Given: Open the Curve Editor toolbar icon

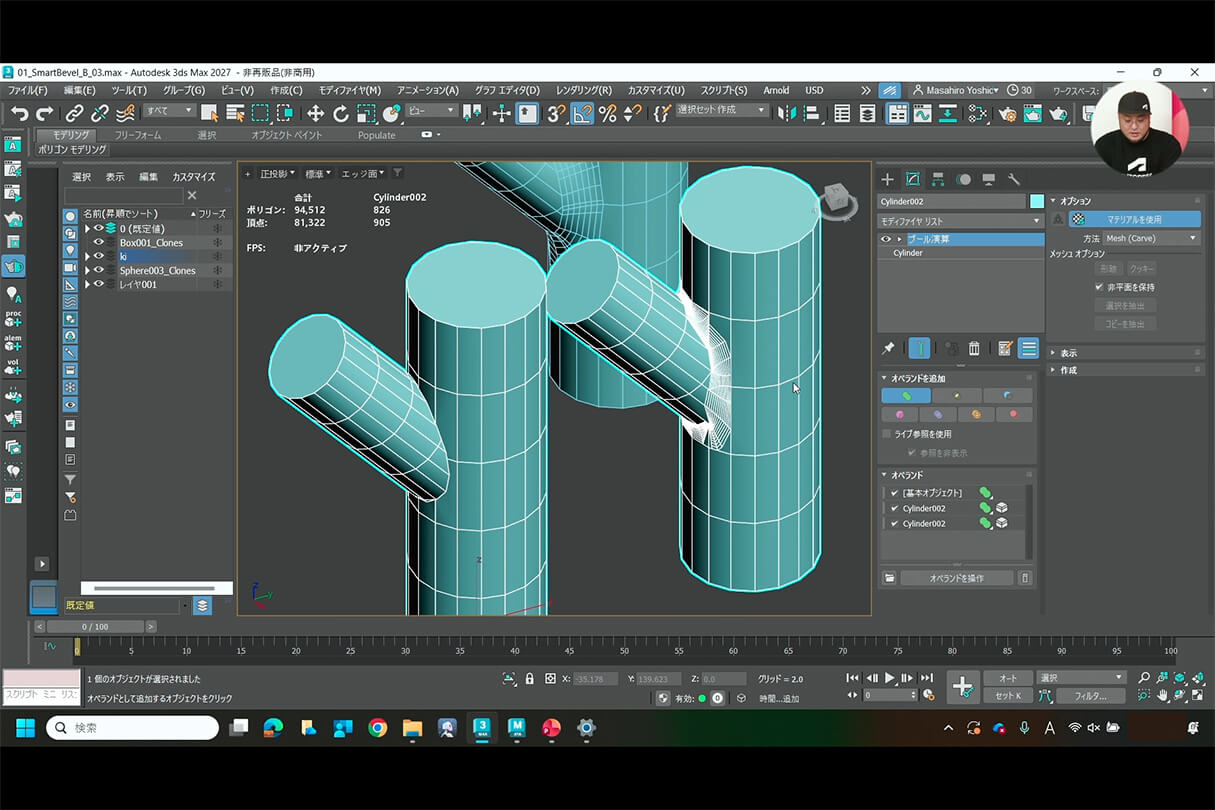Looking at the screenshot, I should pos(922,113).
